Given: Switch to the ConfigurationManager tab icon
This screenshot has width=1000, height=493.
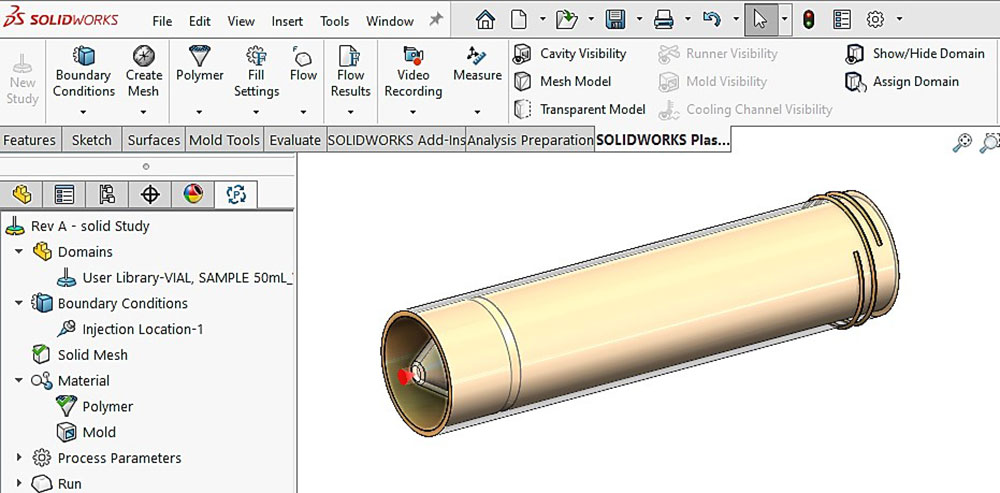Looking at the screenshot, I should [x=107, y=194].
